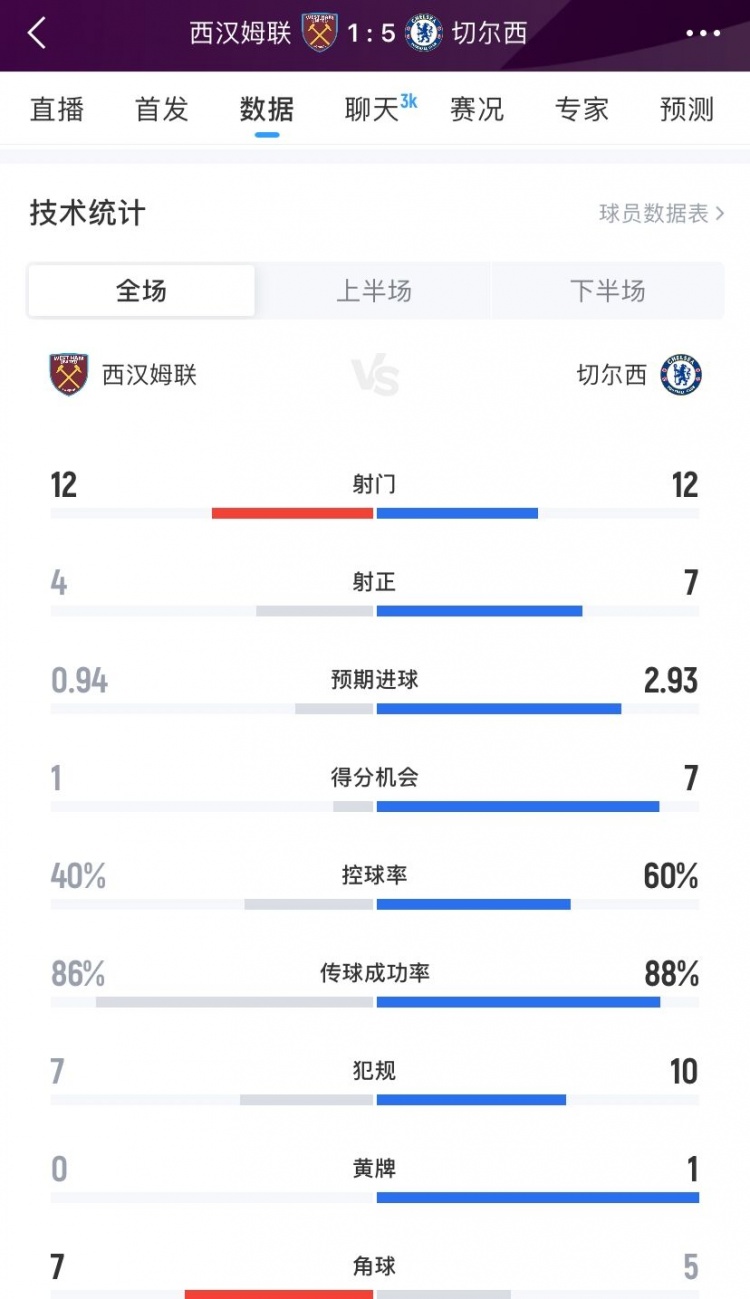Switch to the 赛况 tab
The image size is (750, 1299).
click(x=477, y=110)
